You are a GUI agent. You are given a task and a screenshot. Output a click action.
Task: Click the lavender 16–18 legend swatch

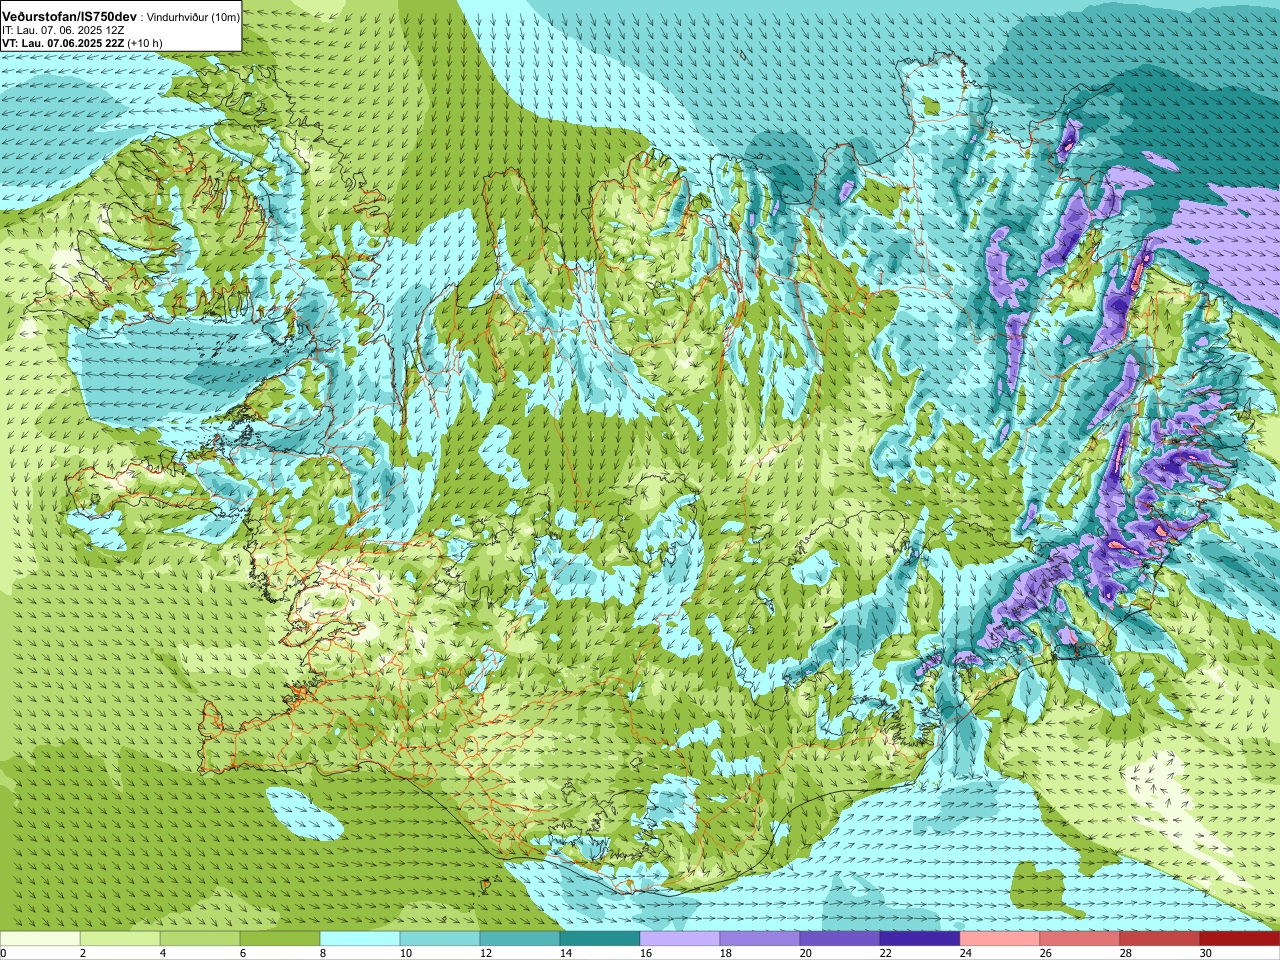tap(680, 939)
